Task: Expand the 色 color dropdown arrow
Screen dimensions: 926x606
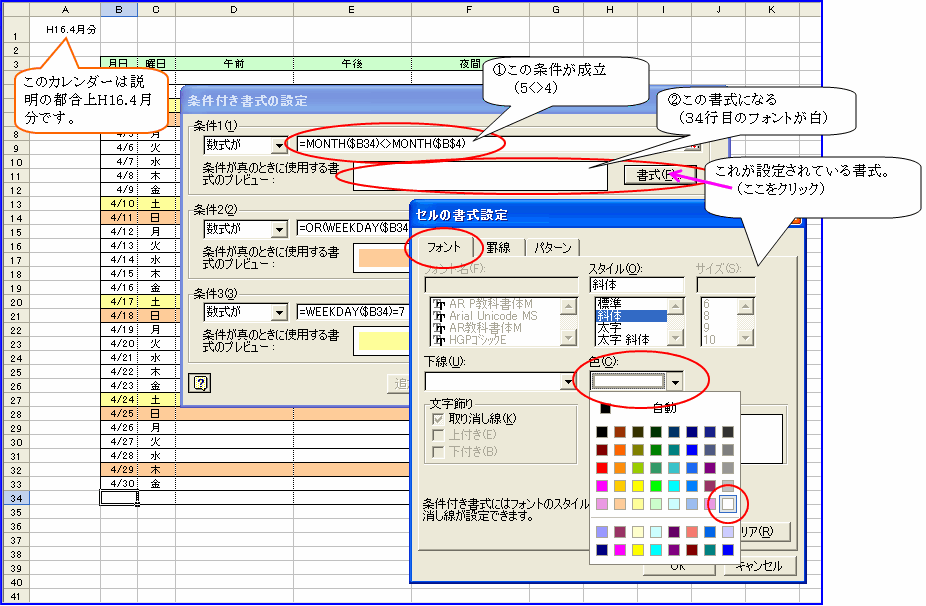Action: click(x=677, y=381)
